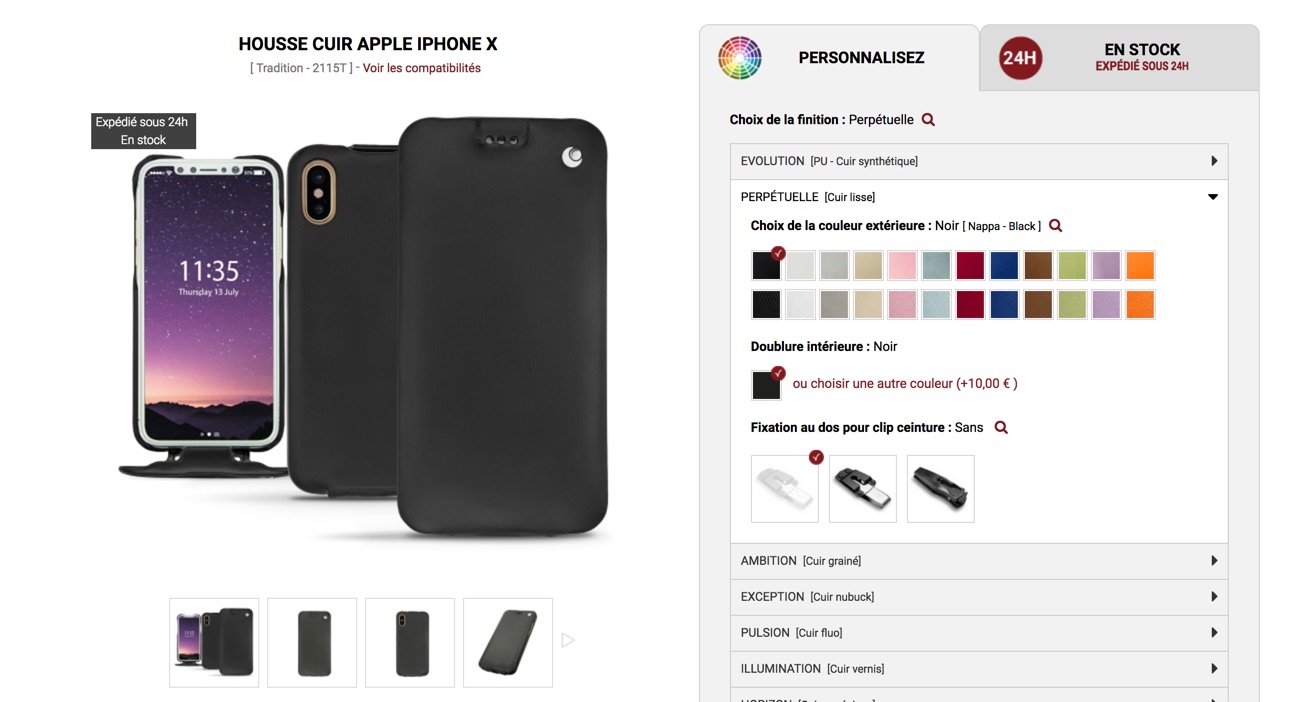Screen dimensions: 1297x702
Task: Collapse the PERPÉTUELLE cuir lisse section
Action: click(979, 197)
